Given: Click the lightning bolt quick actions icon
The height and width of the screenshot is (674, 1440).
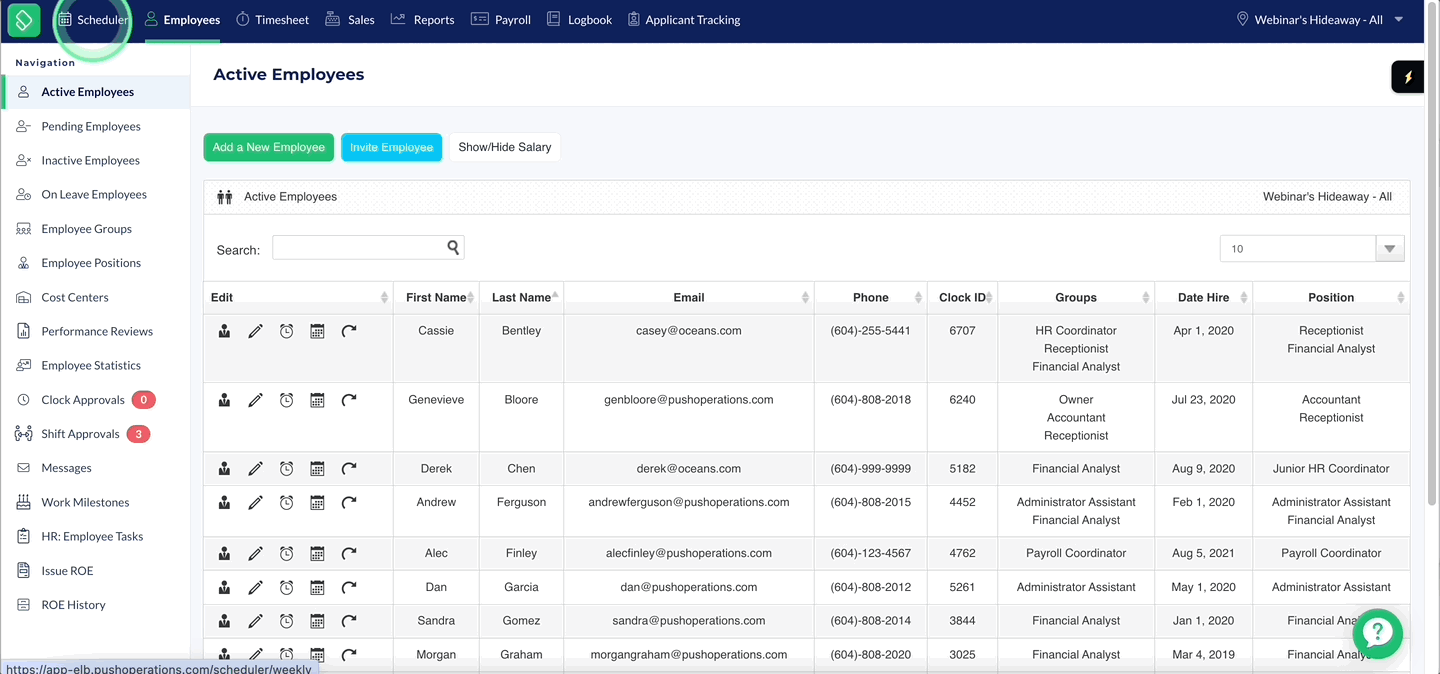Looking at the screenshot, I should pos(1407,77).
